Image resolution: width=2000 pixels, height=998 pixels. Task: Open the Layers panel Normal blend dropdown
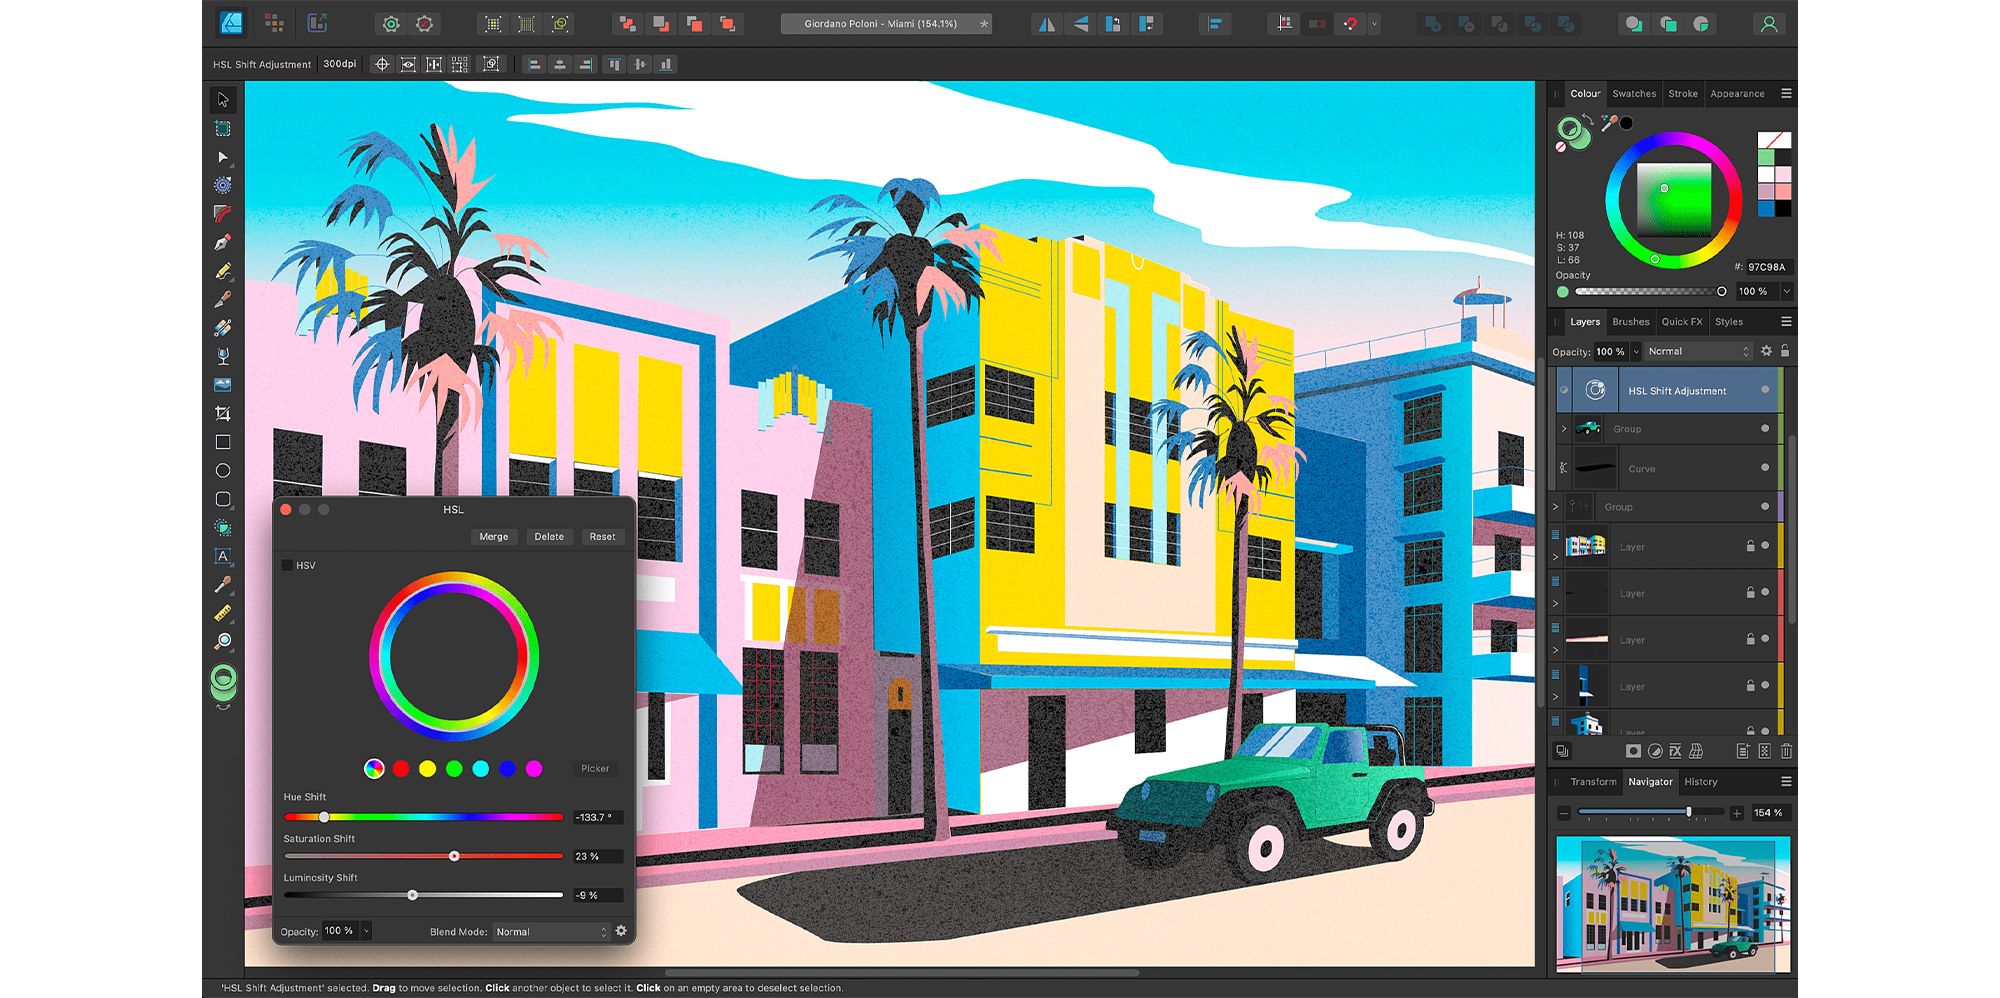tap(1698, 351)
